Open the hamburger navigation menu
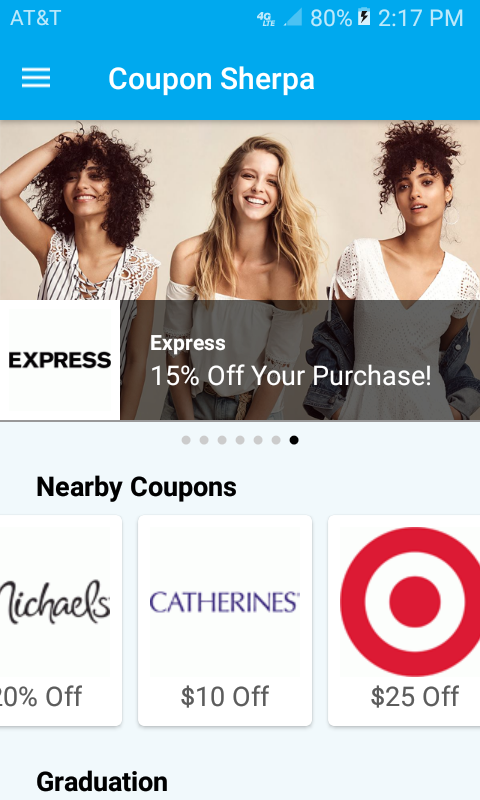This screenshot has width=480, height=800. [x=36, y=78]
